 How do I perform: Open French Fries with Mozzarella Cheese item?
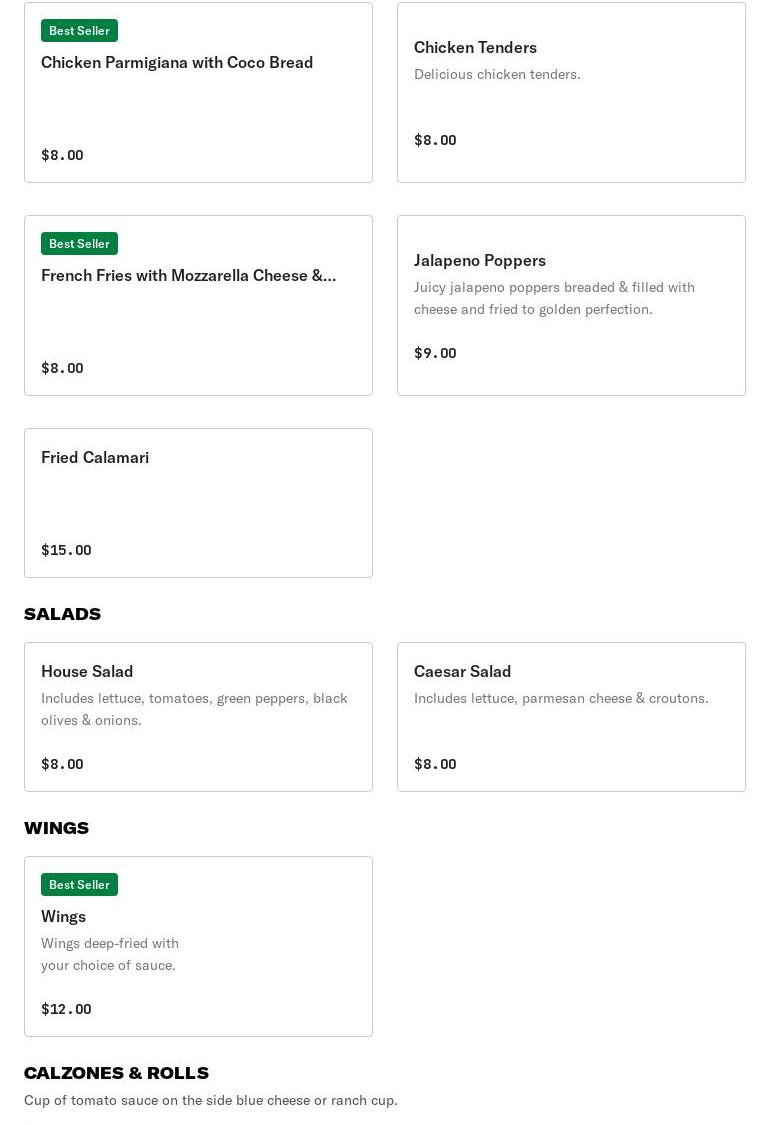point(188,275)
